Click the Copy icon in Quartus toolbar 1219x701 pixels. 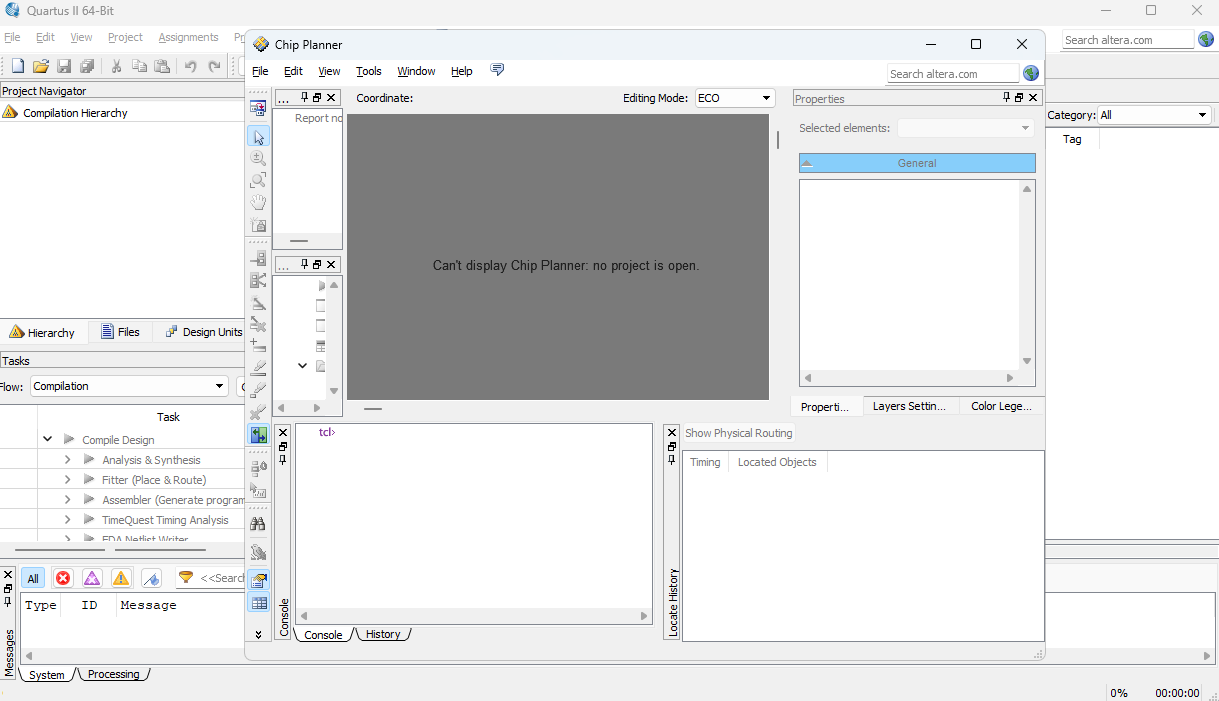(139, 66)
